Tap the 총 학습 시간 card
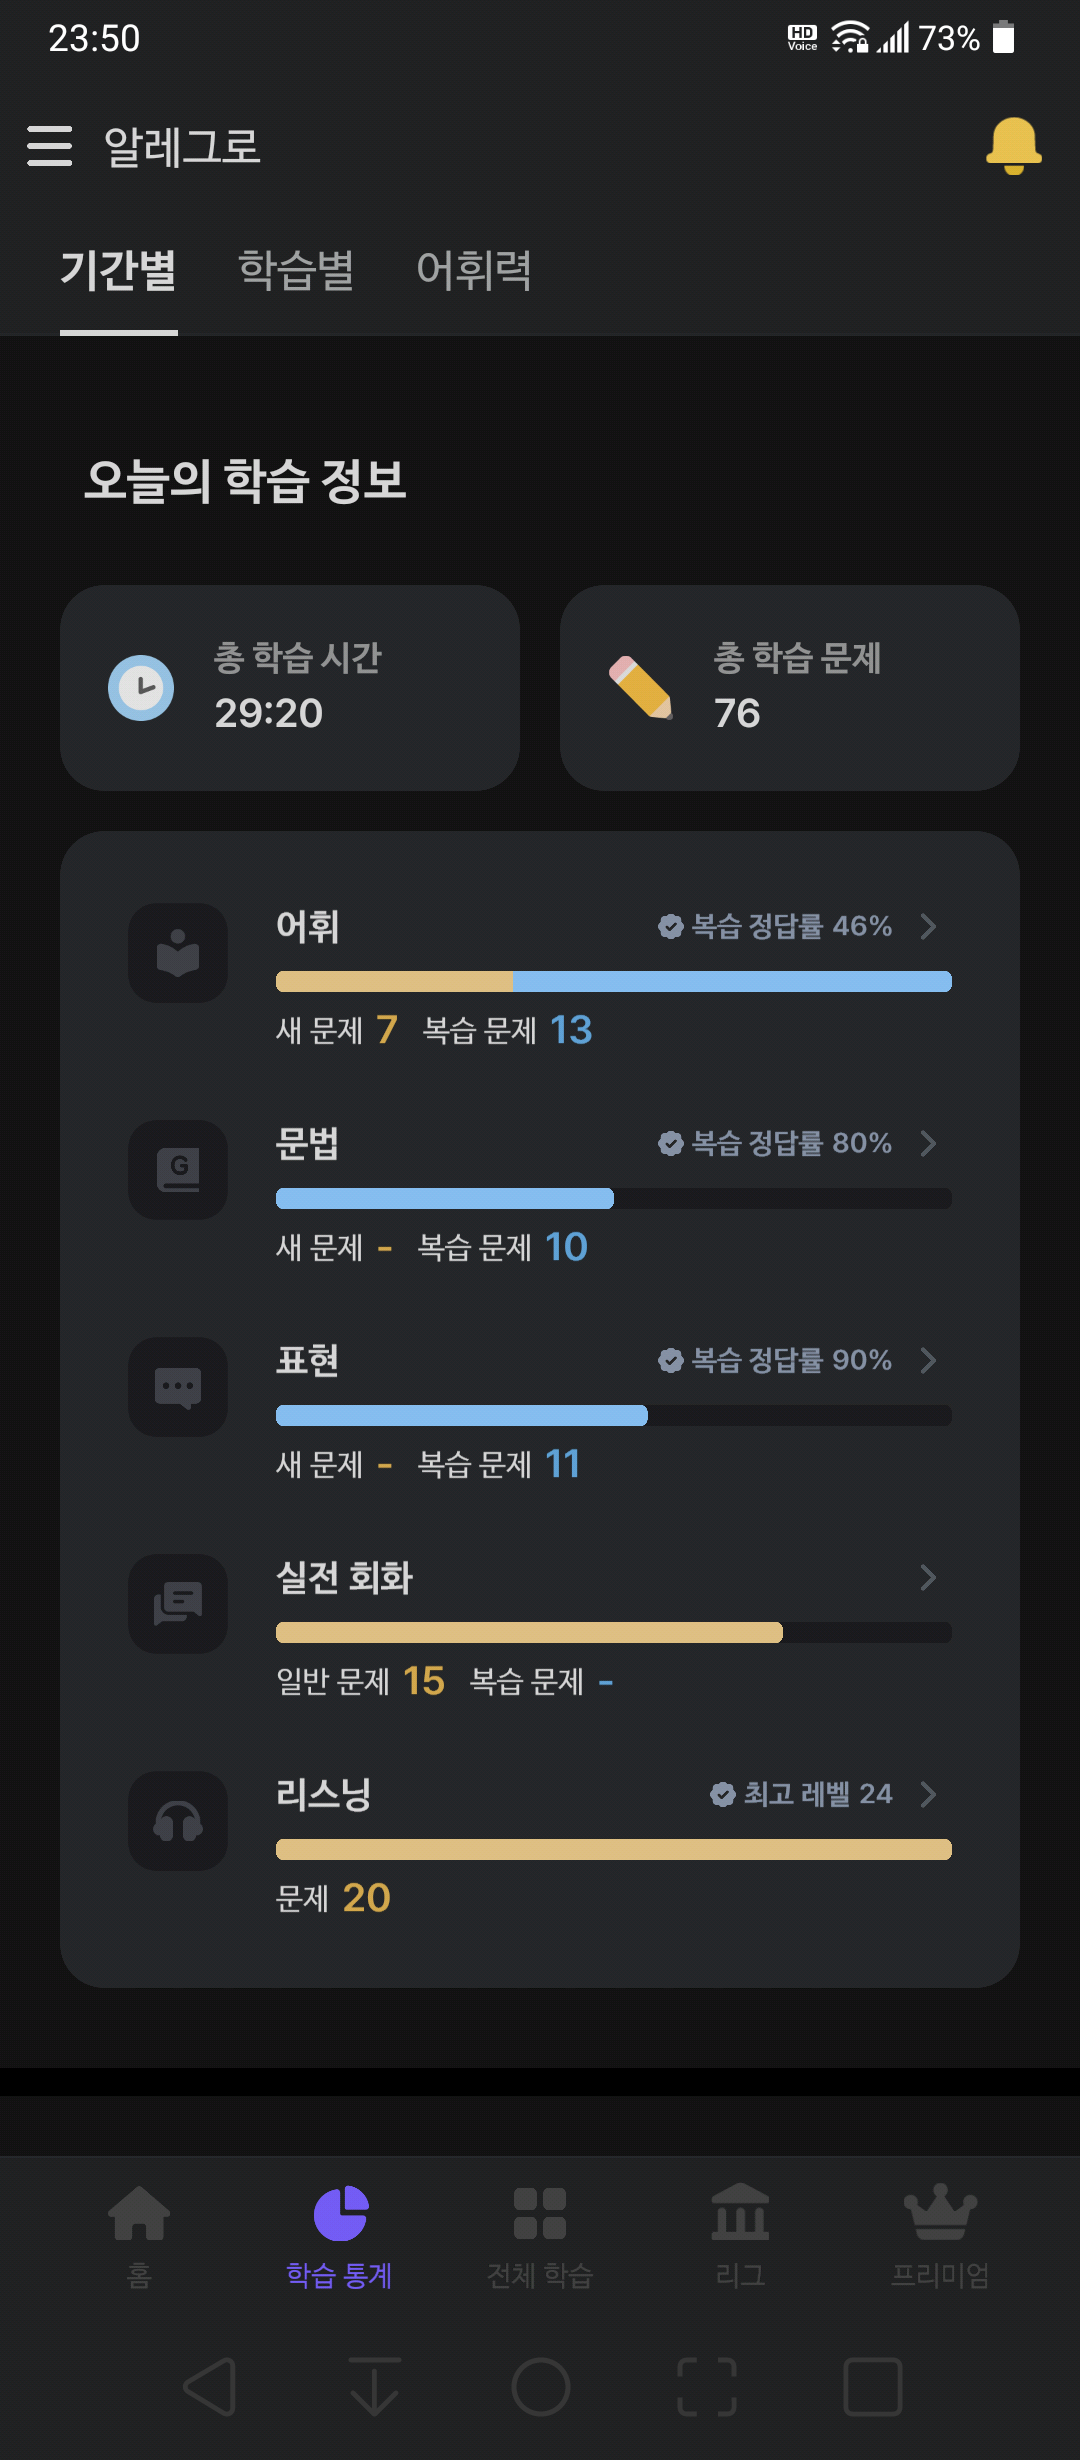 [x=290, y=688]
